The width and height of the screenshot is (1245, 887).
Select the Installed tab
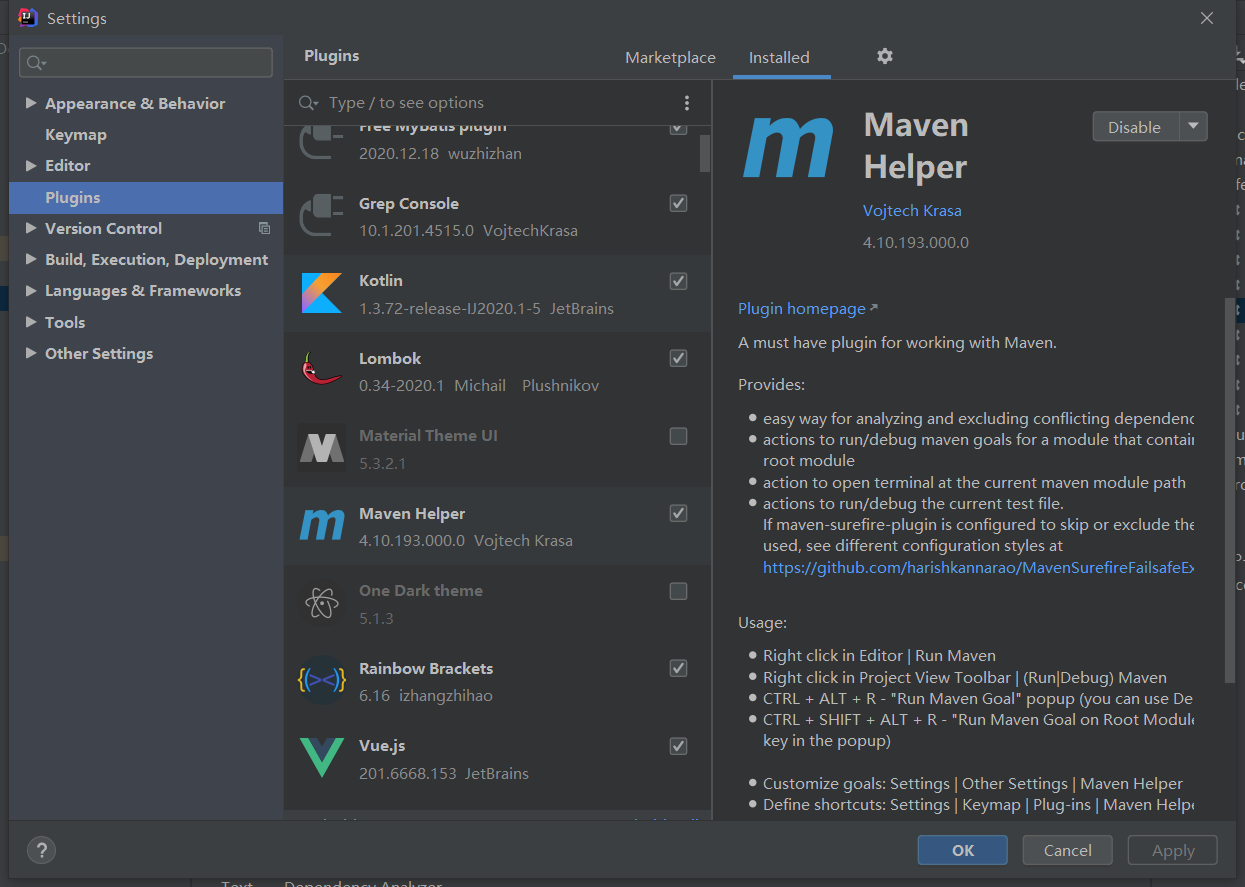(779, 57)
